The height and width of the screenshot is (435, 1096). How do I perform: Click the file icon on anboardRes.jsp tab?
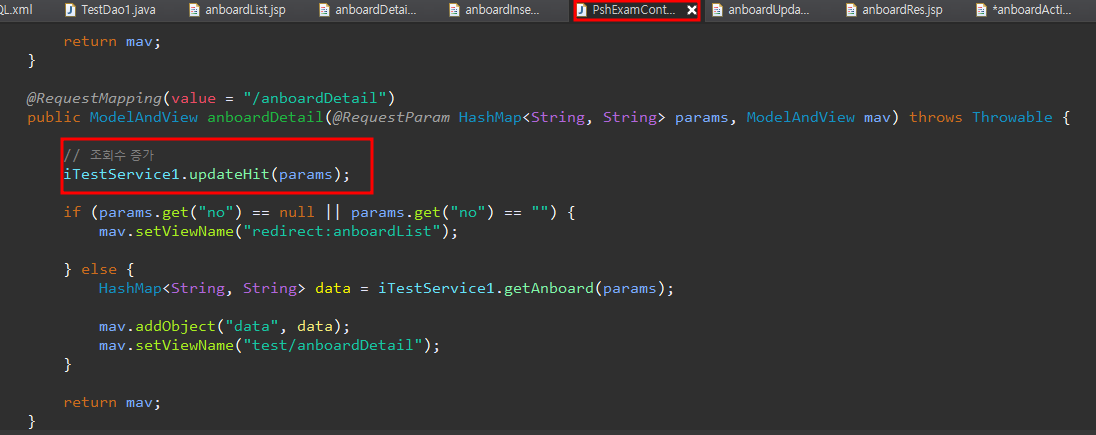pyautogui.click(x=851, y=10)
